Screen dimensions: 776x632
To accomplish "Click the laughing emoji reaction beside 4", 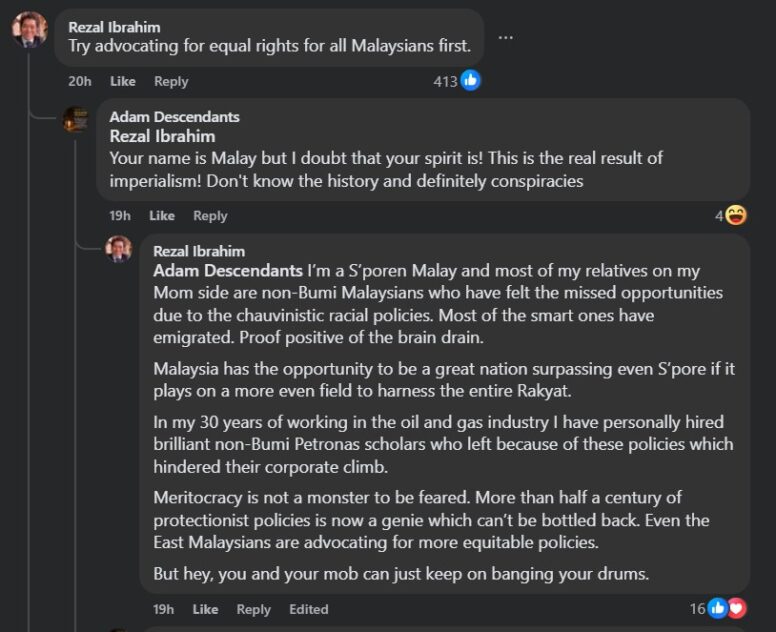I will (736, 215).
